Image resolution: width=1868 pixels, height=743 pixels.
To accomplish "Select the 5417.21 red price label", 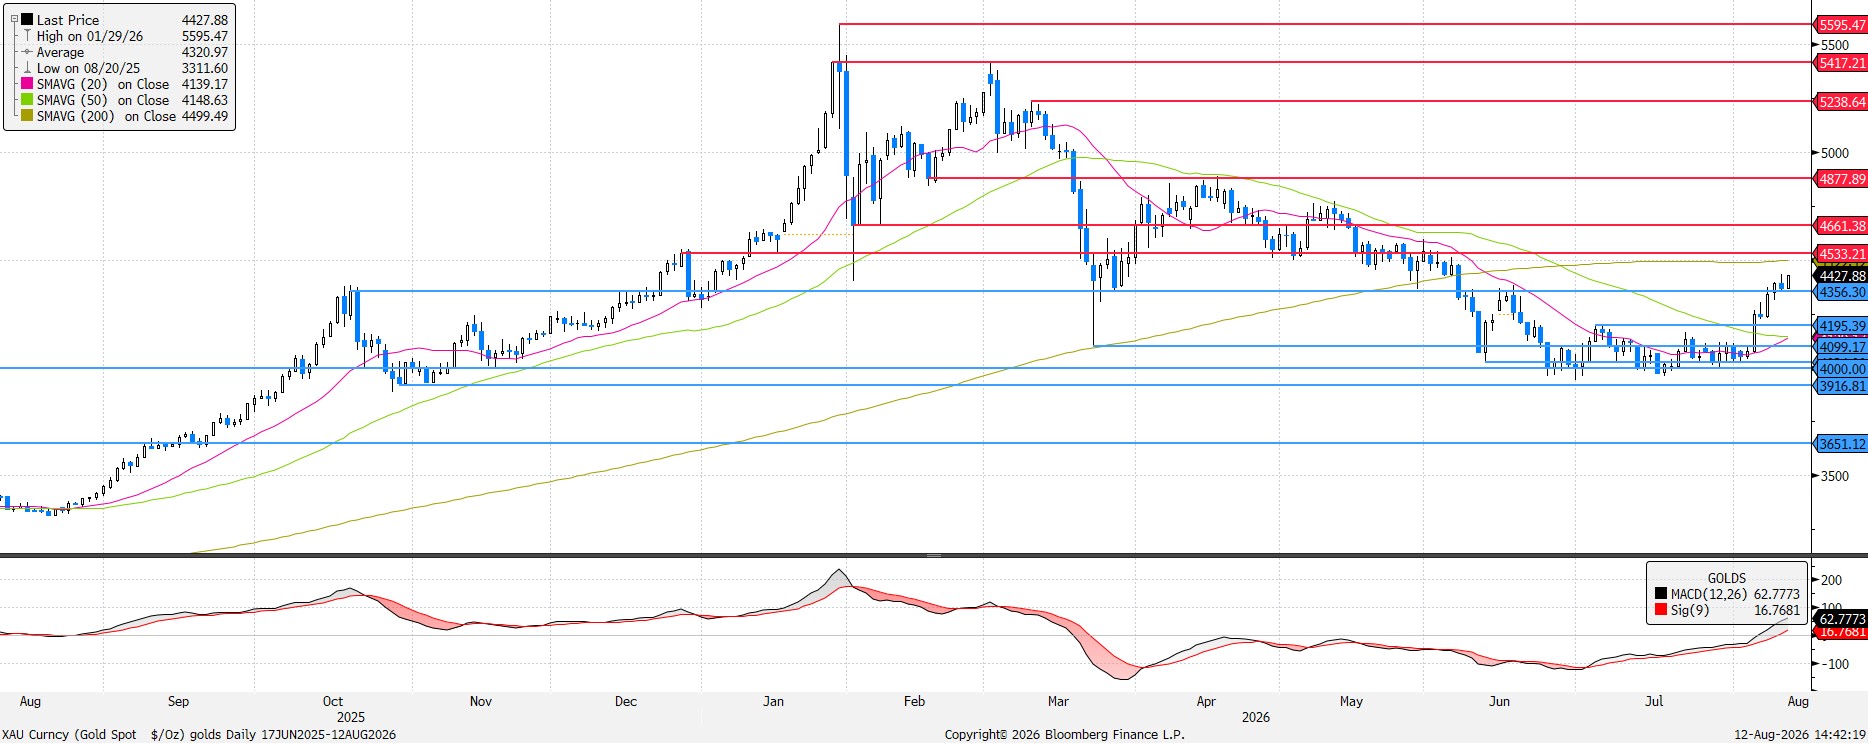I will 1840,62.
